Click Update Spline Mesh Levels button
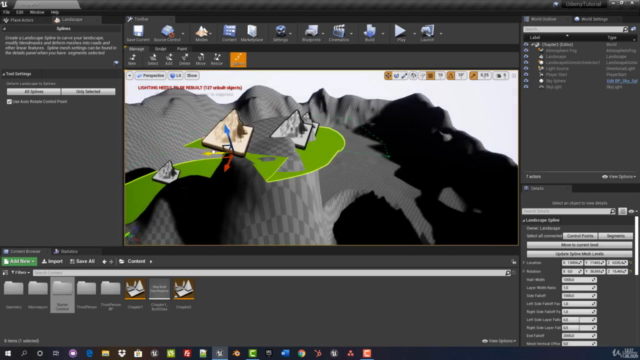Screen dimensions: 640x360 click(580, 254)
